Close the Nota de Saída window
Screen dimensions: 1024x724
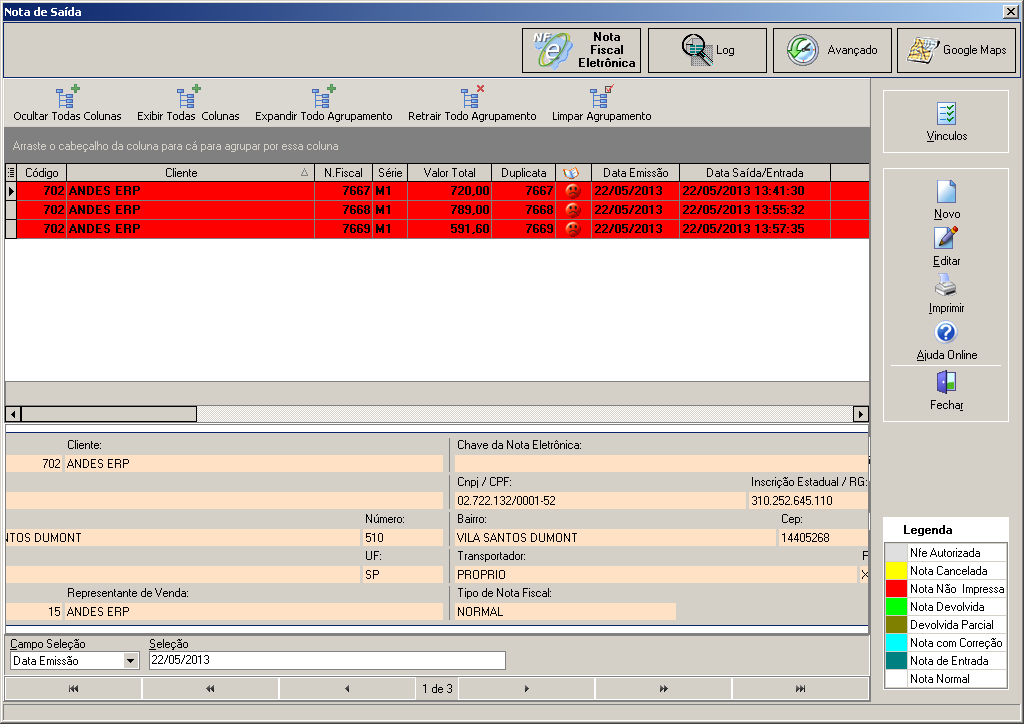click(1010, 11)
